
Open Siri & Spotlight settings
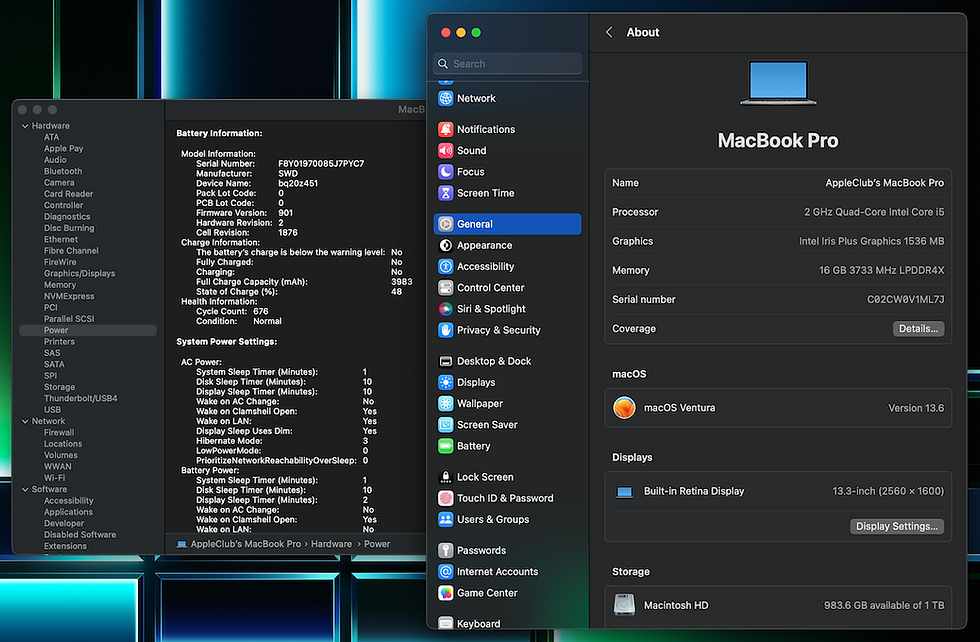507,309
